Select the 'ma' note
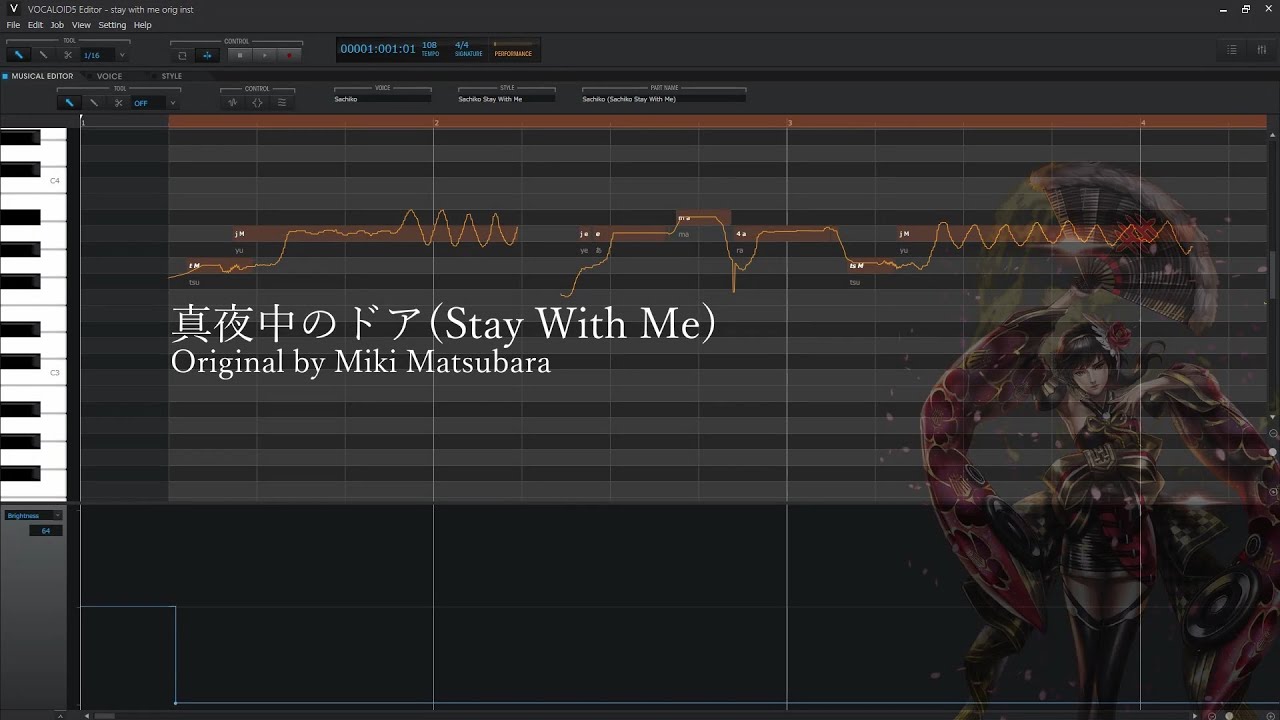 [704, 218]
